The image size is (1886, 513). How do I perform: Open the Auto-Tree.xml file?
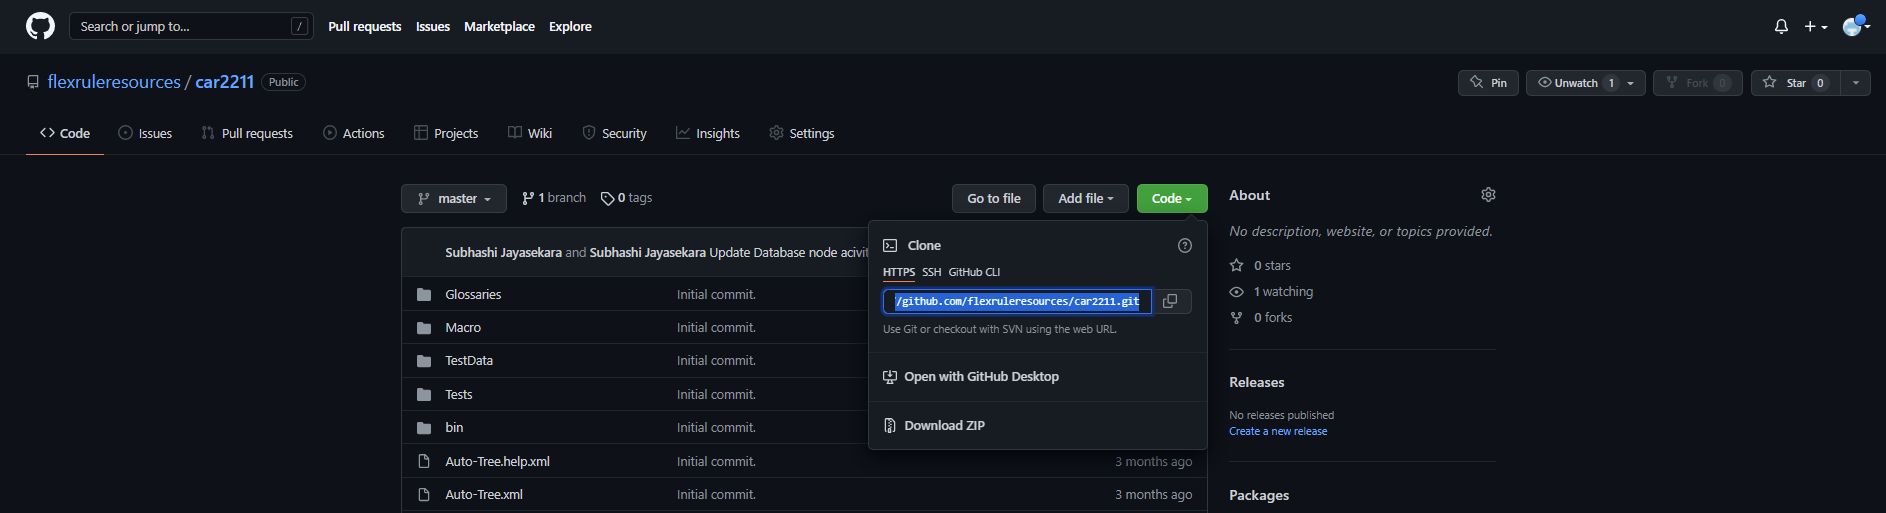pyautogui.click(x=484, y=495)
